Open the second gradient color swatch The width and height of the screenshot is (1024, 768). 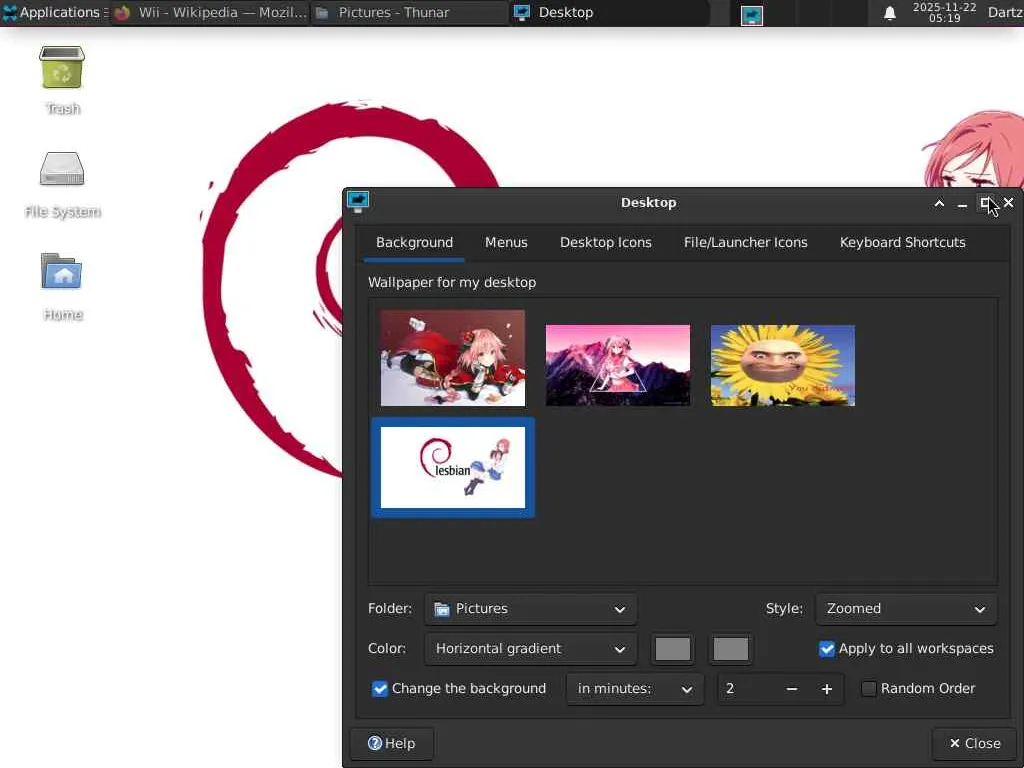tap(731, 649)
